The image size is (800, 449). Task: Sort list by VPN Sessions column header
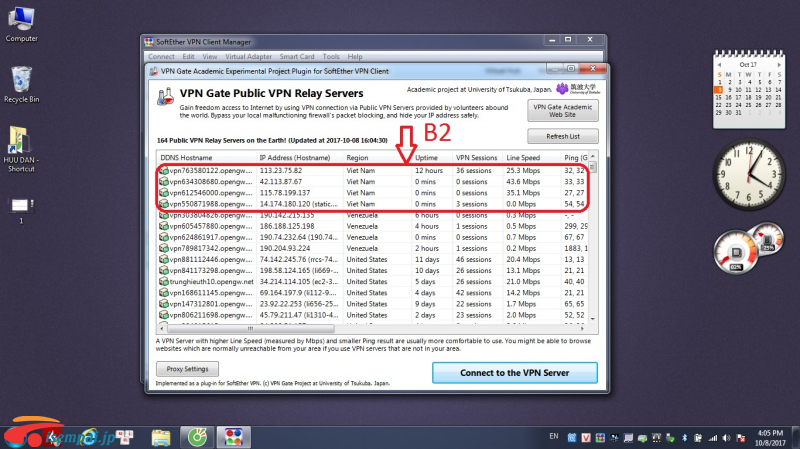click(478, 158)
